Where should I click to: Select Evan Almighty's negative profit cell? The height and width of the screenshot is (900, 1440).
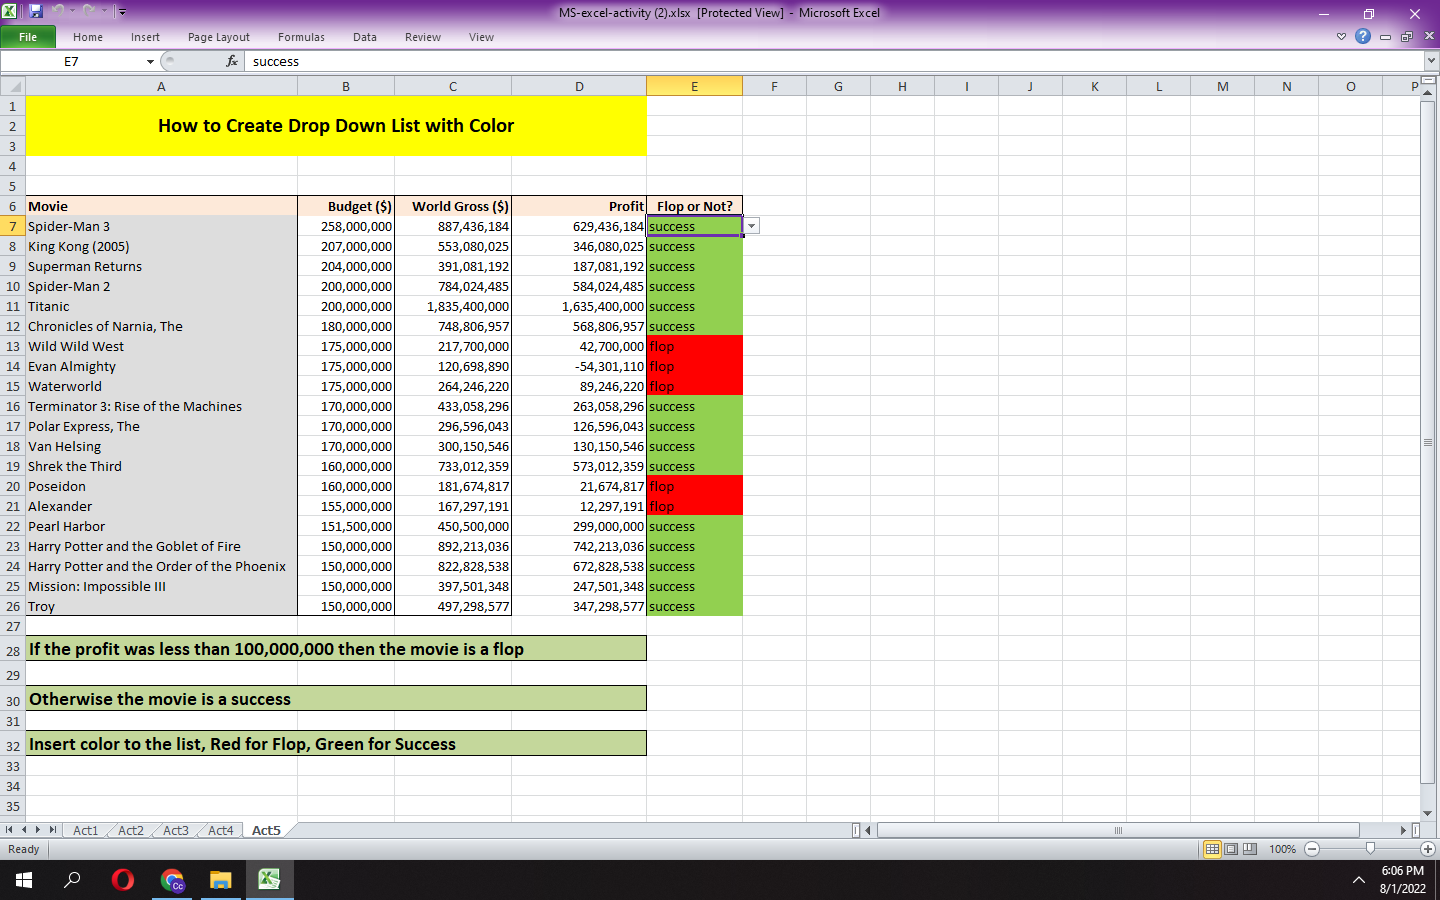[579, 366]
